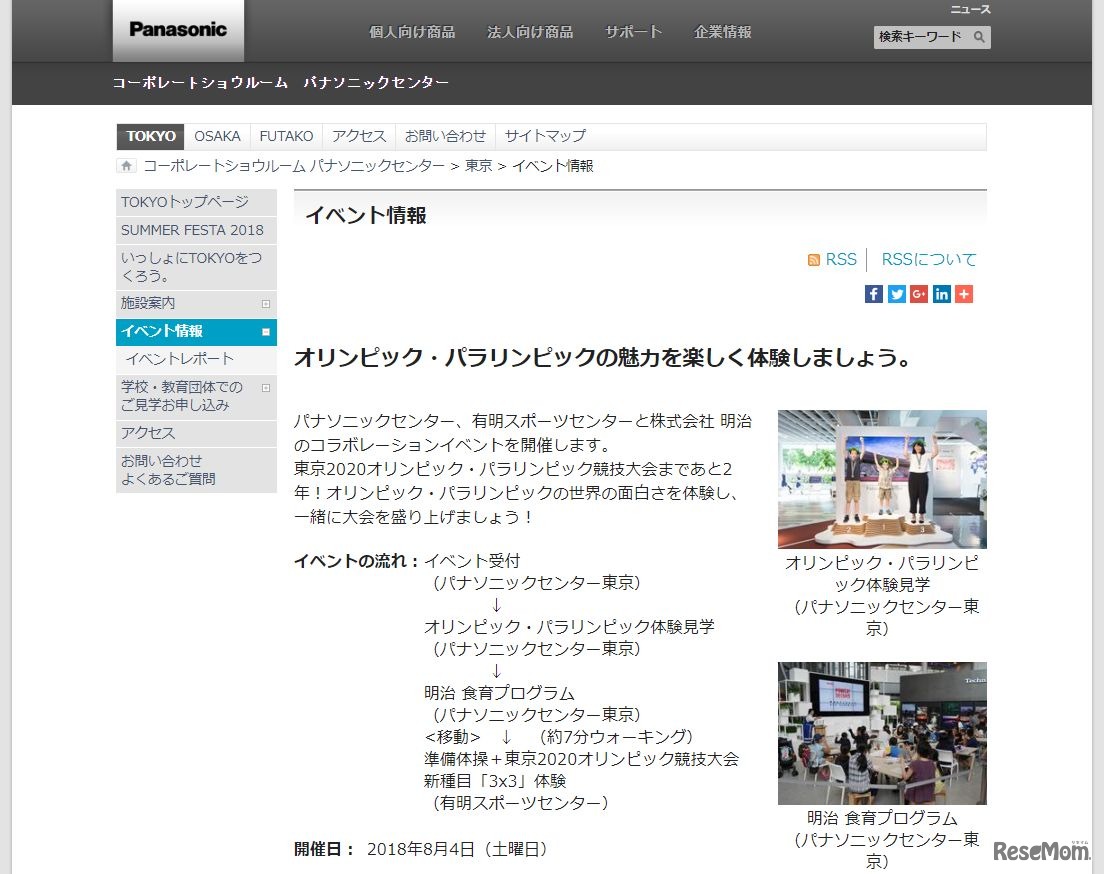Screen dimensions: 1104x874
Task: Share the page on Facebook
Action: pos(873,294)
